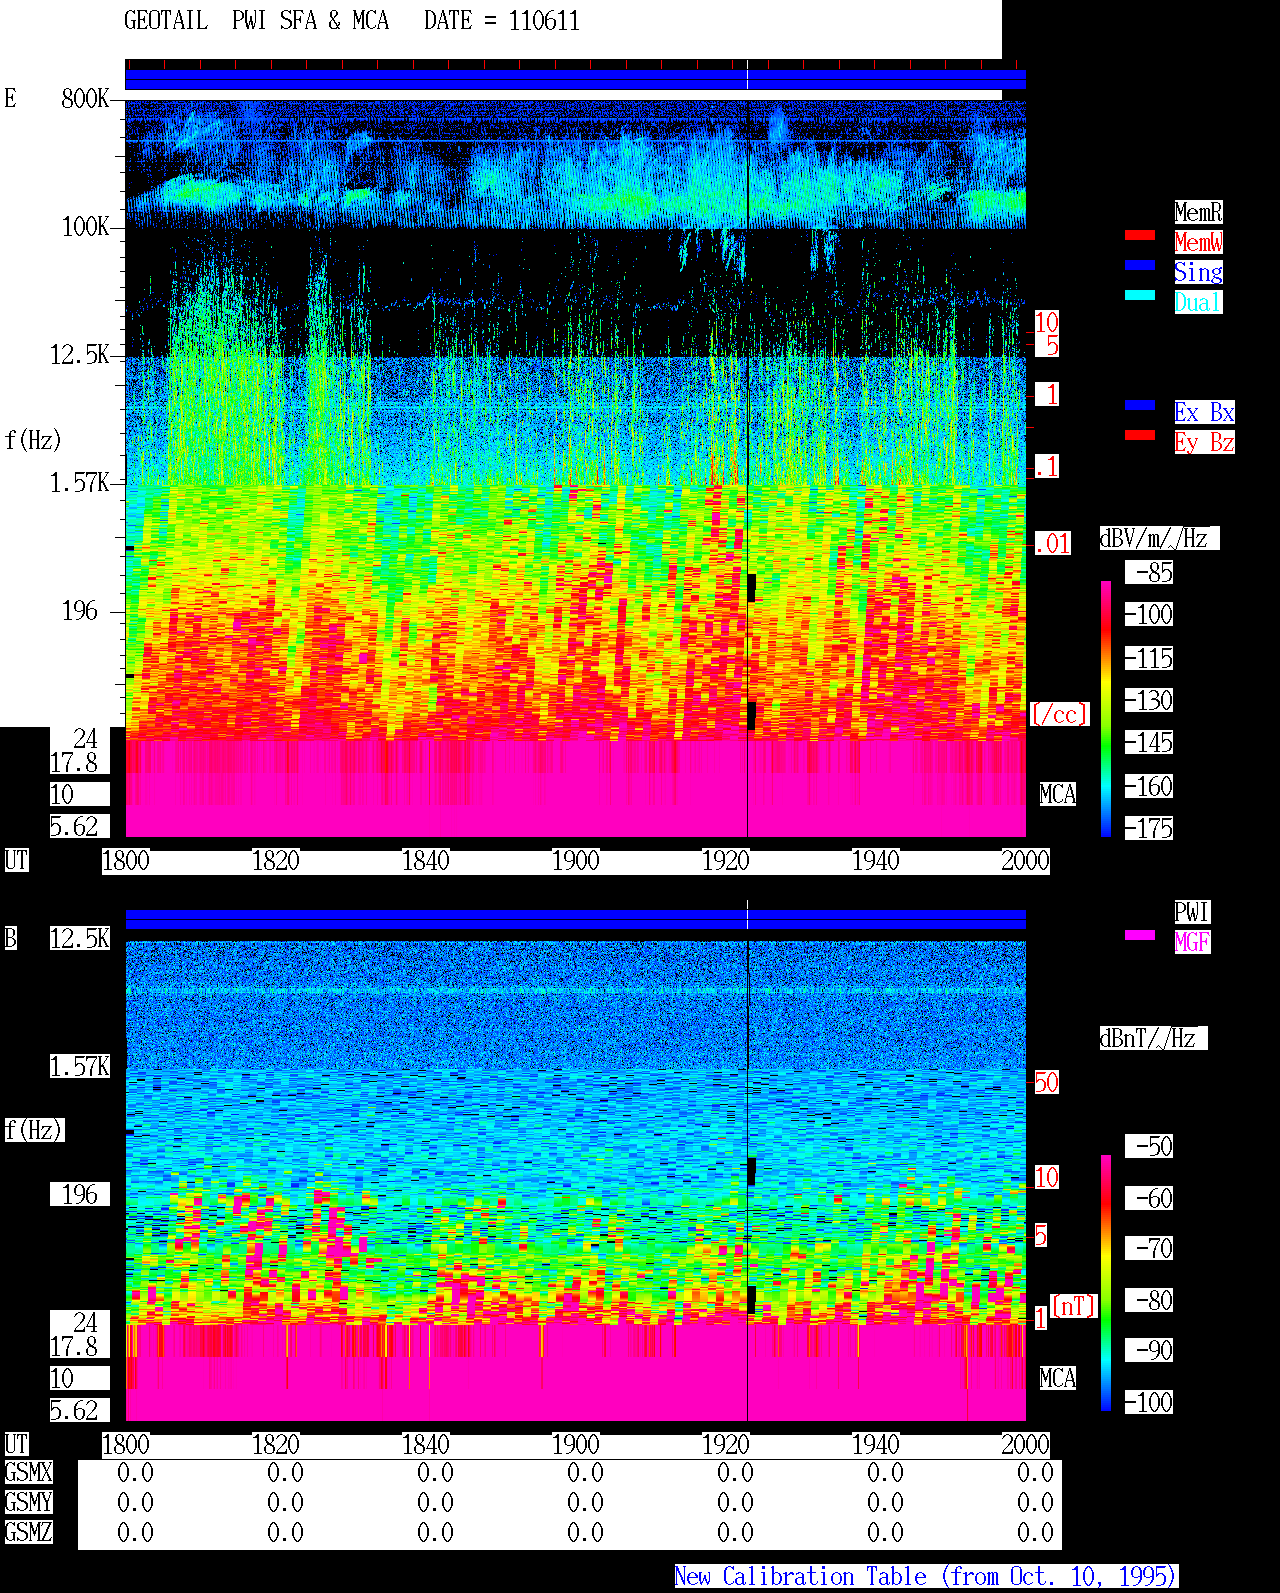The width and height of the screenshot is (1280, 1593).
Task: Click the [nT] magnetic field unit label
Action: [1074, 1306]
